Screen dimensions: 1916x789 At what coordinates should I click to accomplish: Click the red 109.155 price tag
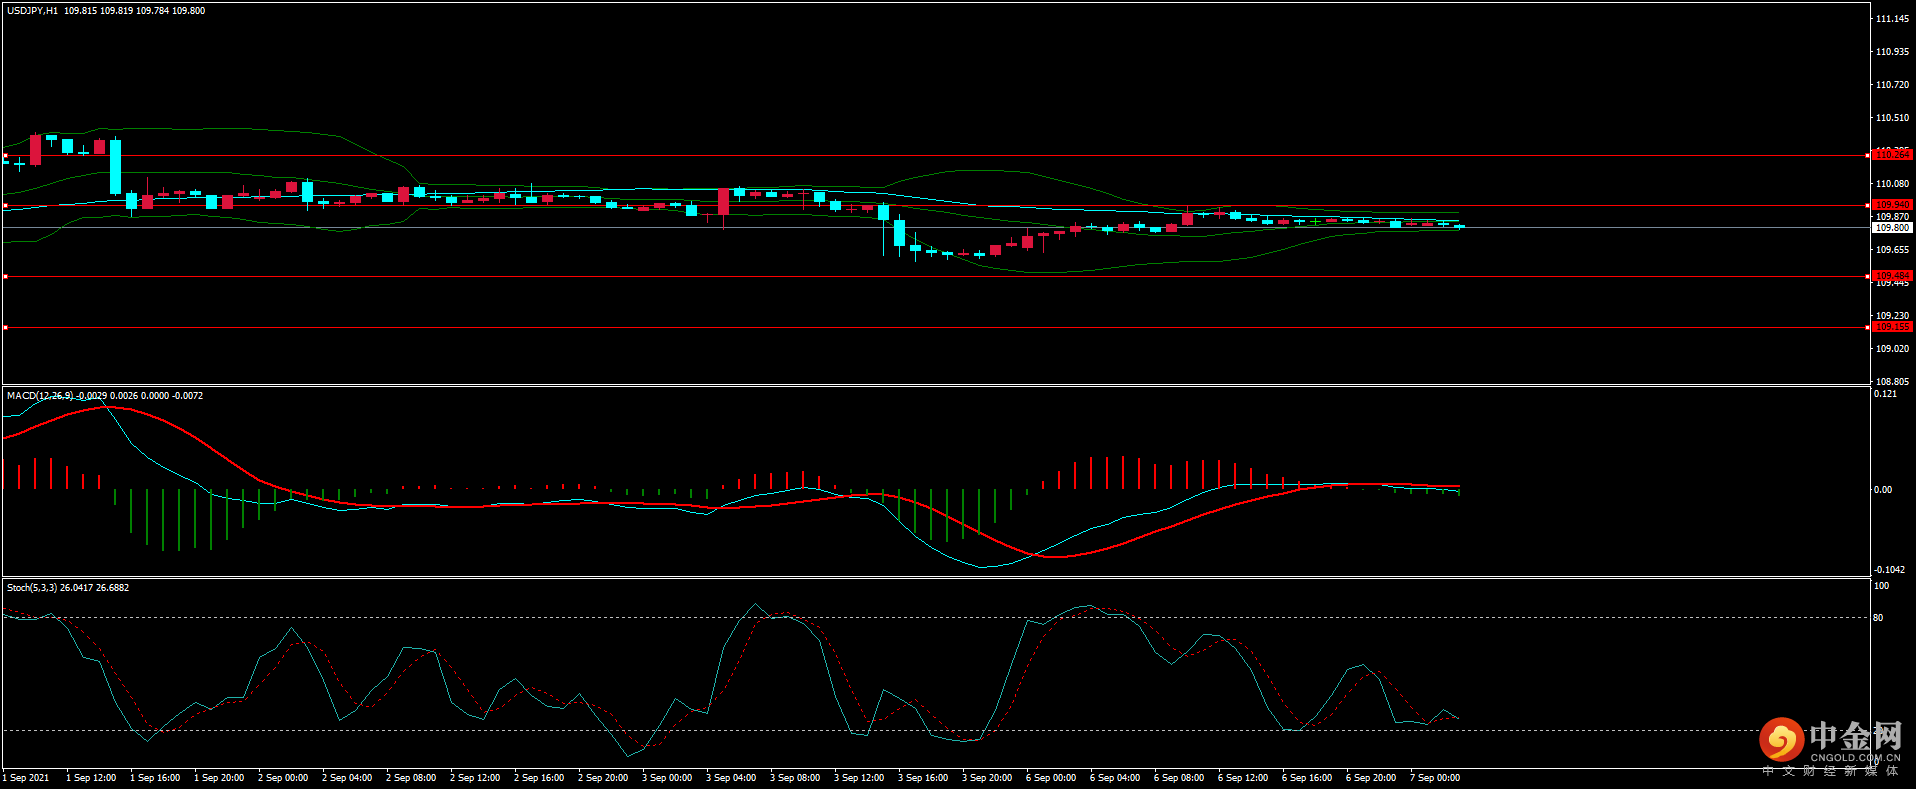tap(1892, 327)
